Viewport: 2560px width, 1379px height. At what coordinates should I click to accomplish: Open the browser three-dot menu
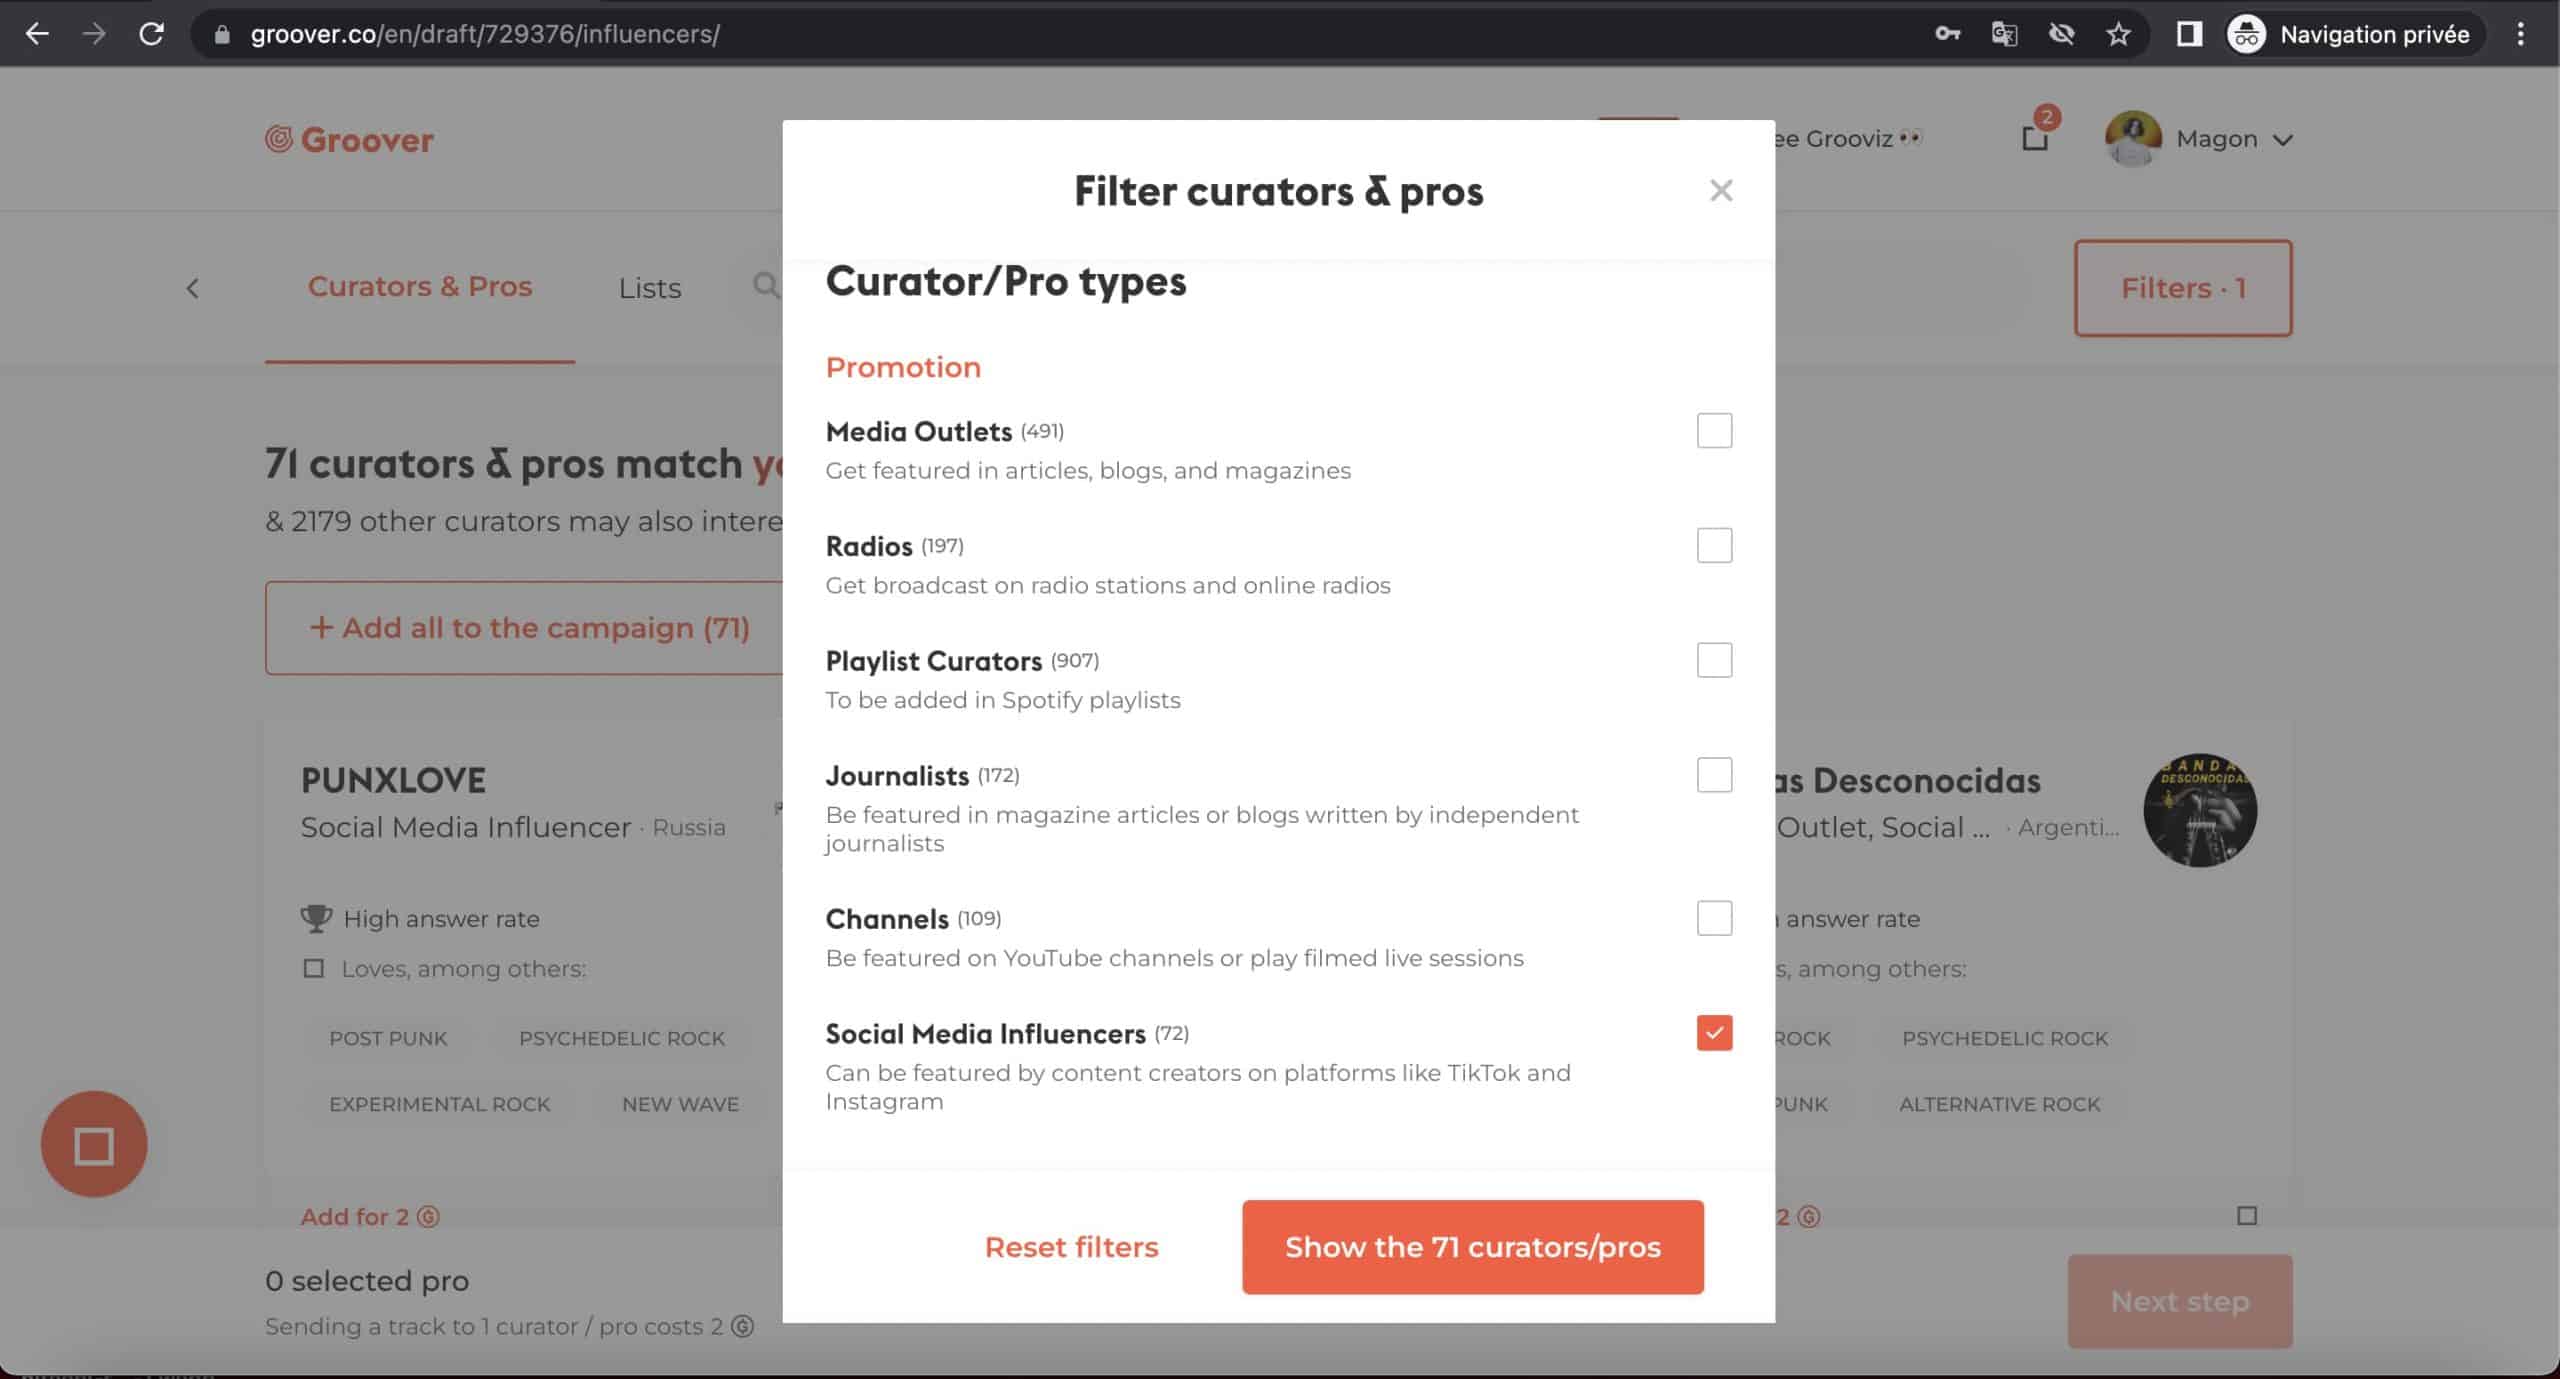2521,34
